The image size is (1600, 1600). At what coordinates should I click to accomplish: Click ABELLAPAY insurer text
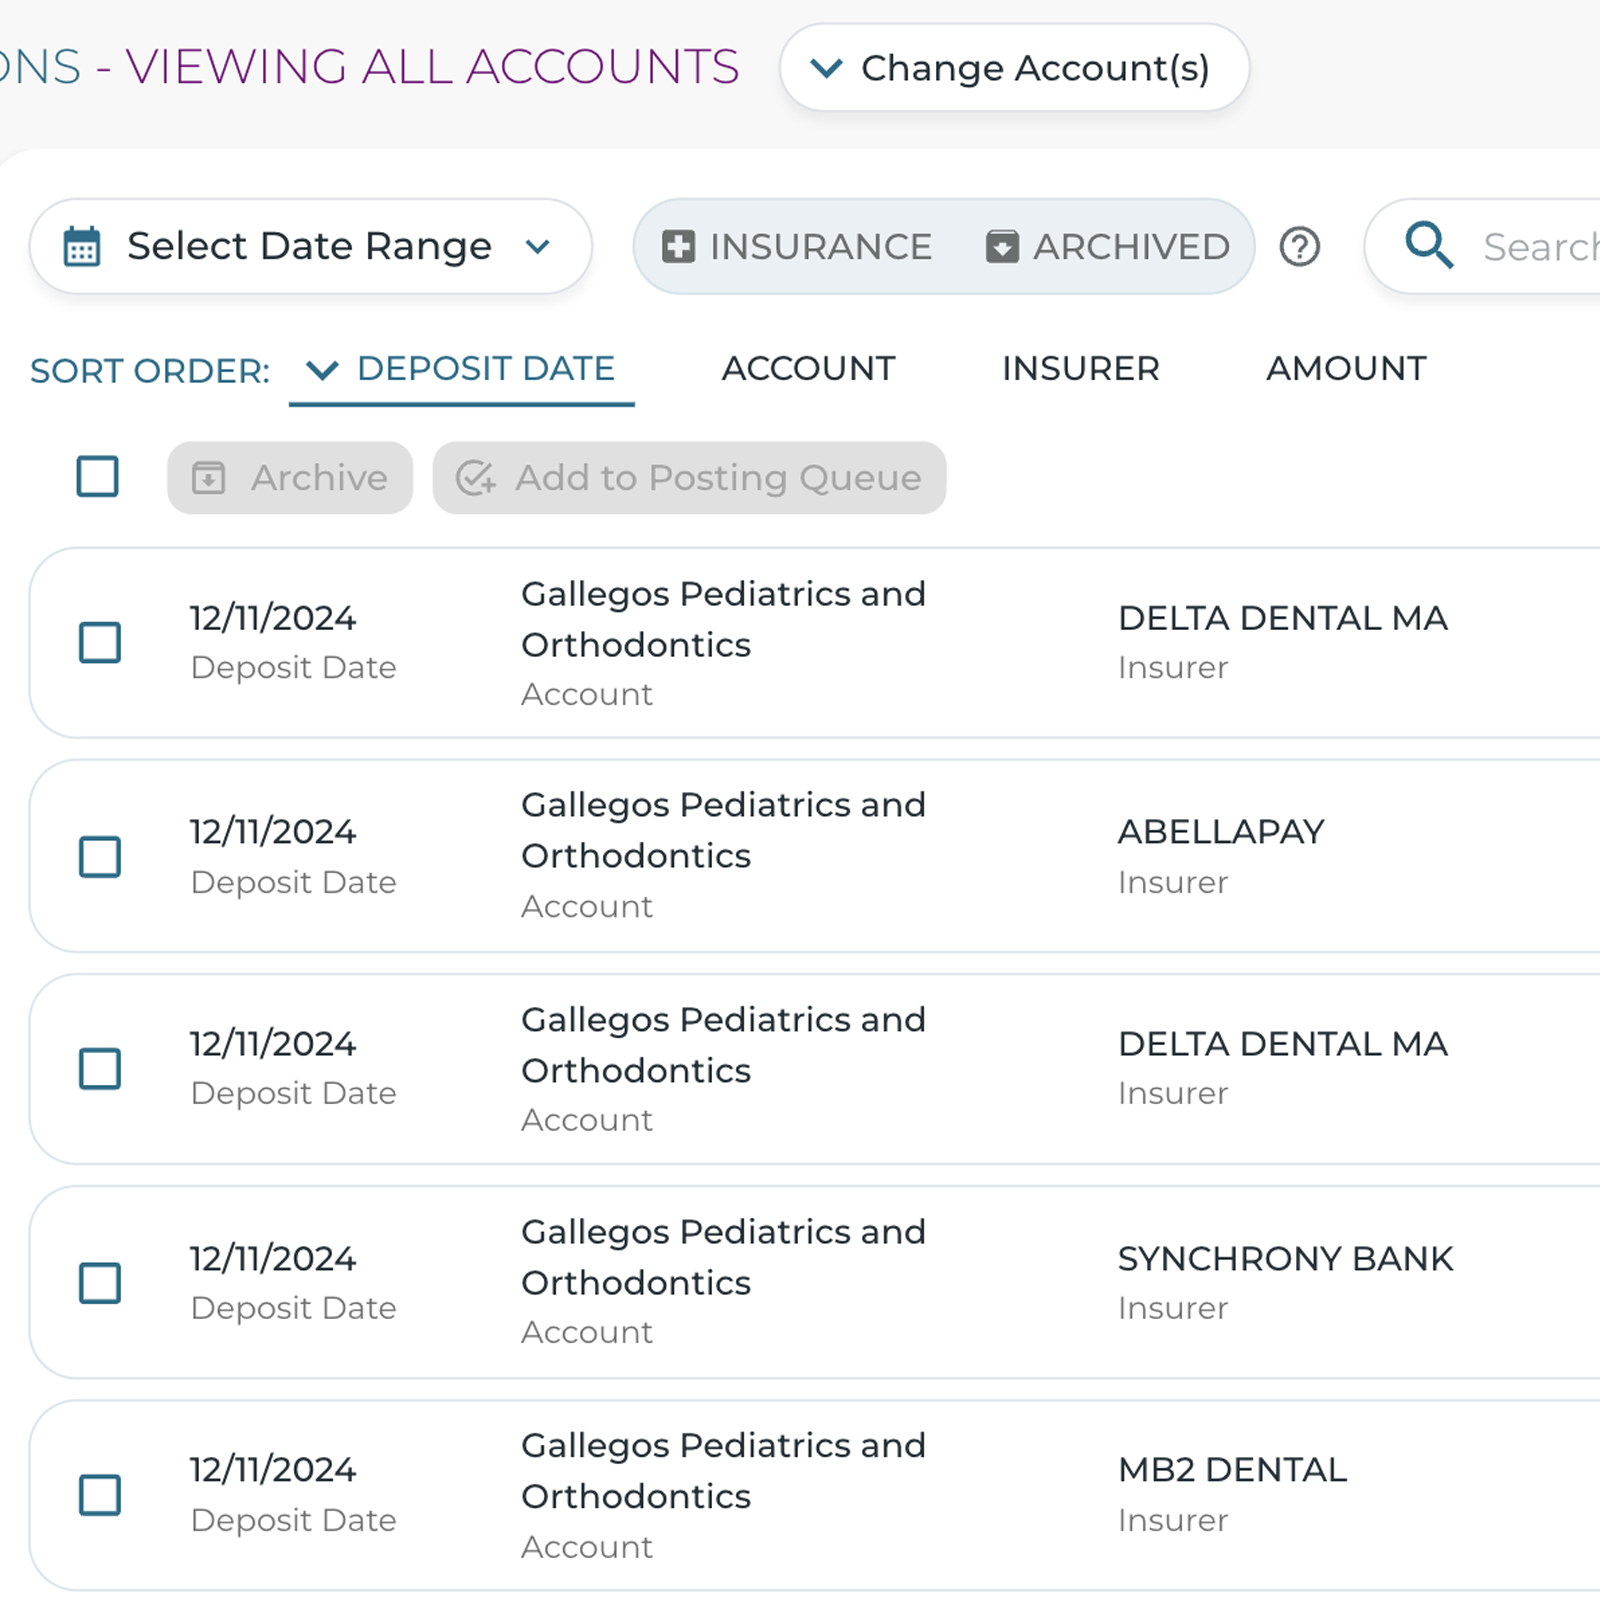coord(1221,832)
